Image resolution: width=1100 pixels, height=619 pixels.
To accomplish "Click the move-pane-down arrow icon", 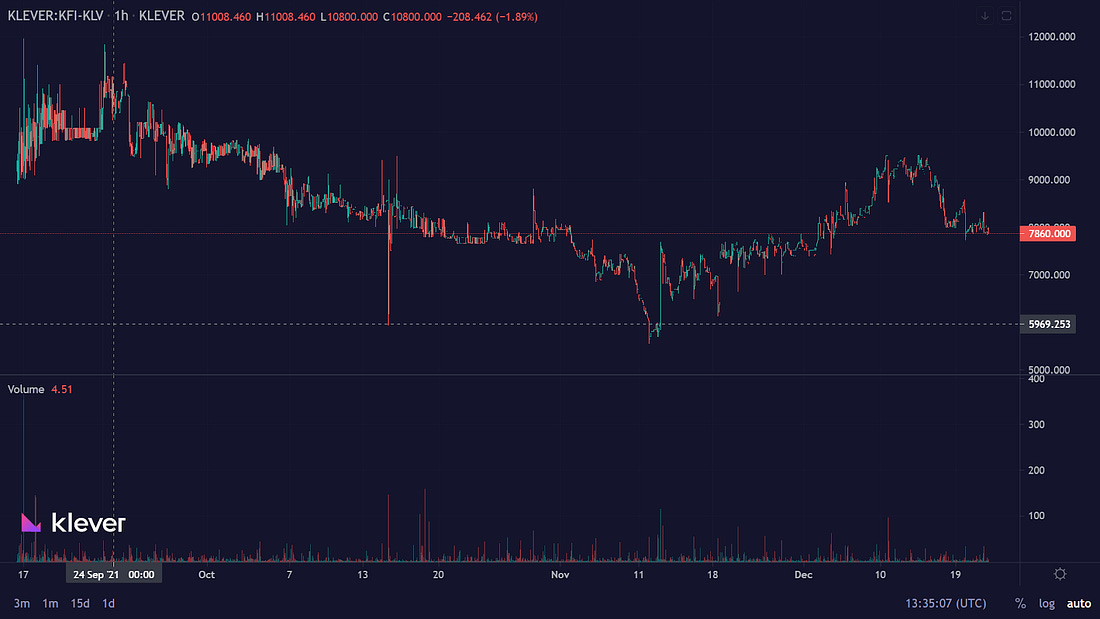I will (x=985, y=16).
